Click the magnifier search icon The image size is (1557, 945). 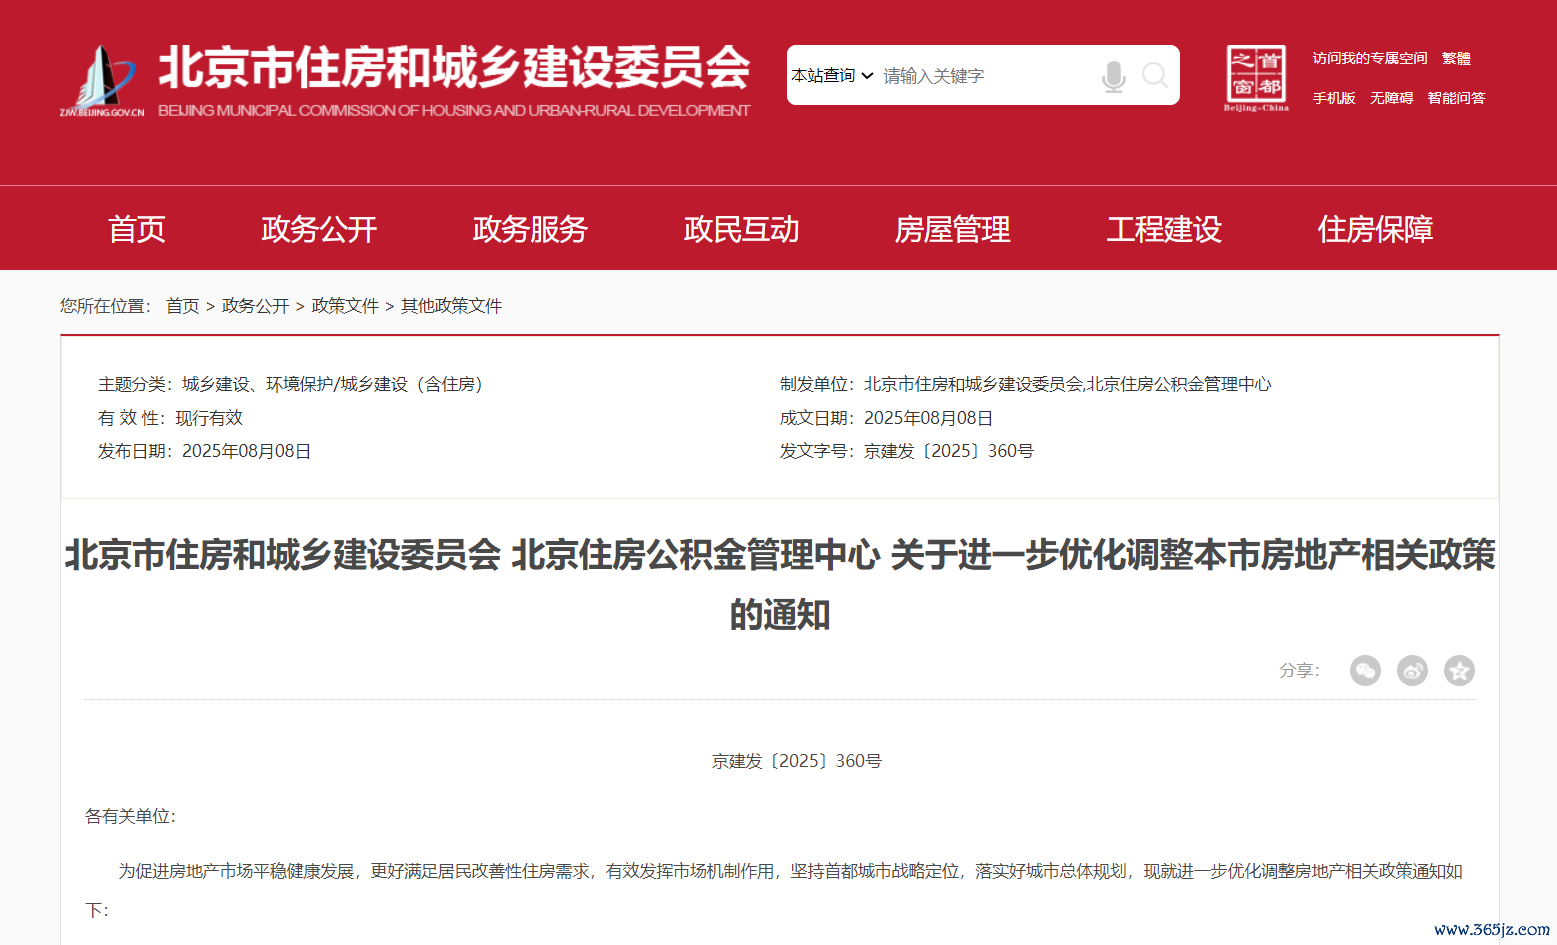[x=1154, y=75]
